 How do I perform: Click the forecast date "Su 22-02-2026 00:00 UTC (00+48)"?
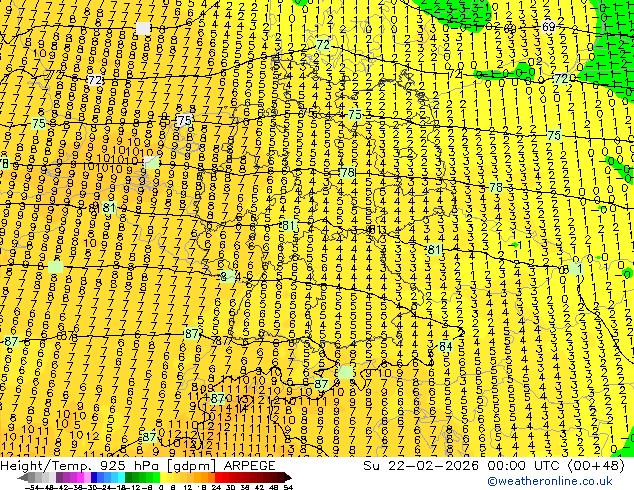coord(494,465)
